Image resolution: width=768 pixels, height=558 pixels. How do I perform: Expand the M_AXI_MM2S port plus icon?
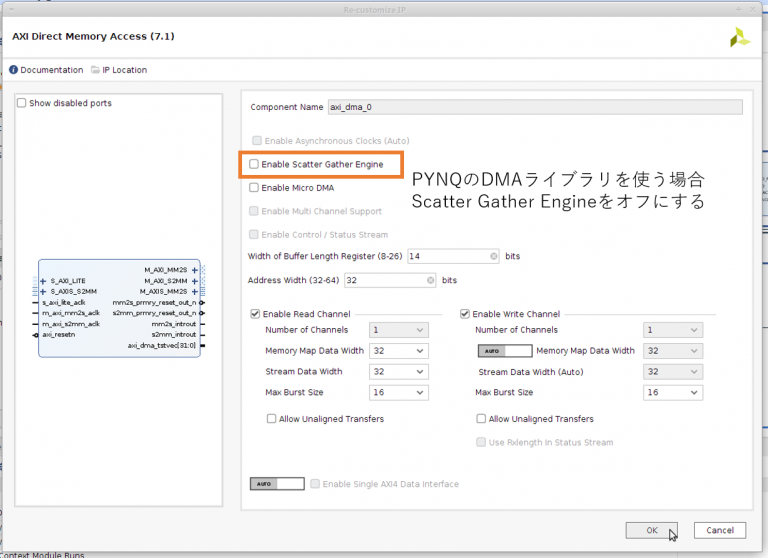tap(195, 270)
